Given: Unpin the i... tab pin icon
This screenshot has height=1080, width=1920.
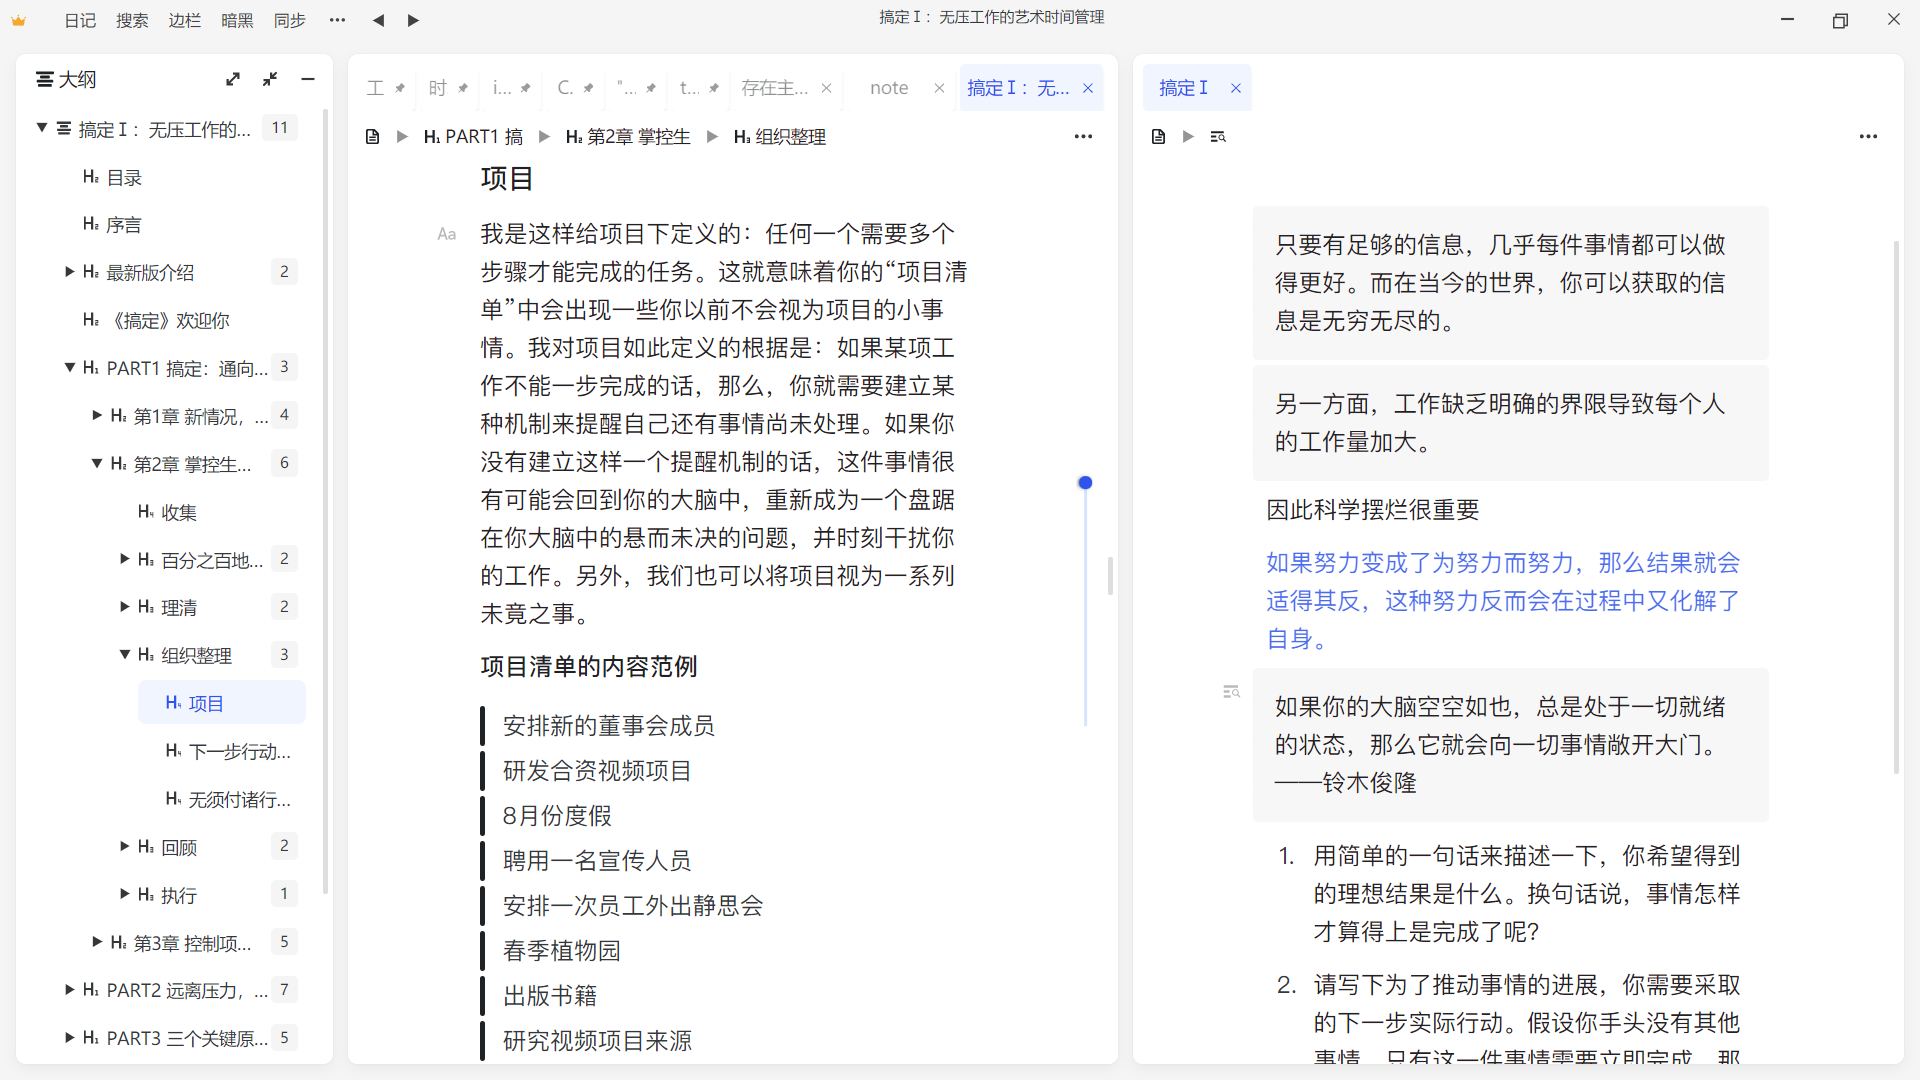Looking at the screenshot, I should coord(526,88).
